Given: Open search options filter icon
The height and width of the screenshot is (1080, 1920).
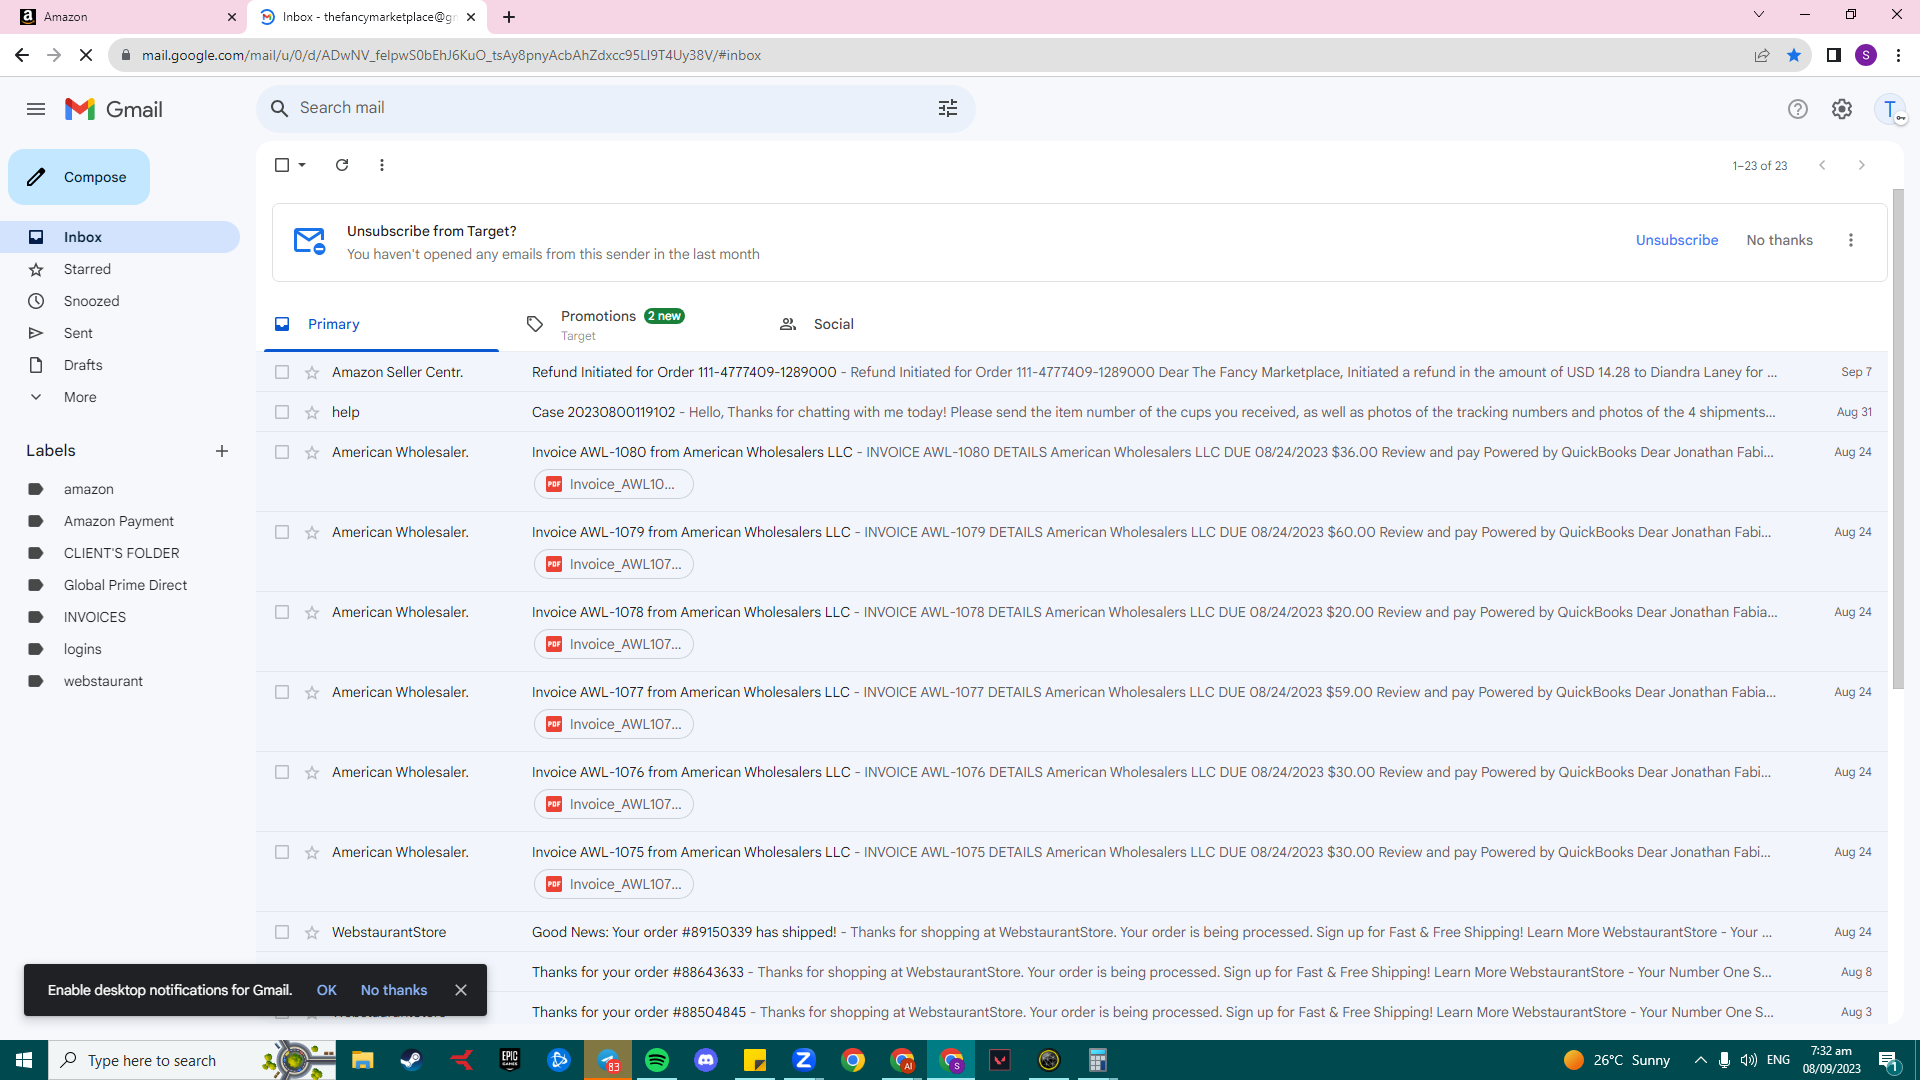Looking at the screenshot, I should (x=948, y=108).
